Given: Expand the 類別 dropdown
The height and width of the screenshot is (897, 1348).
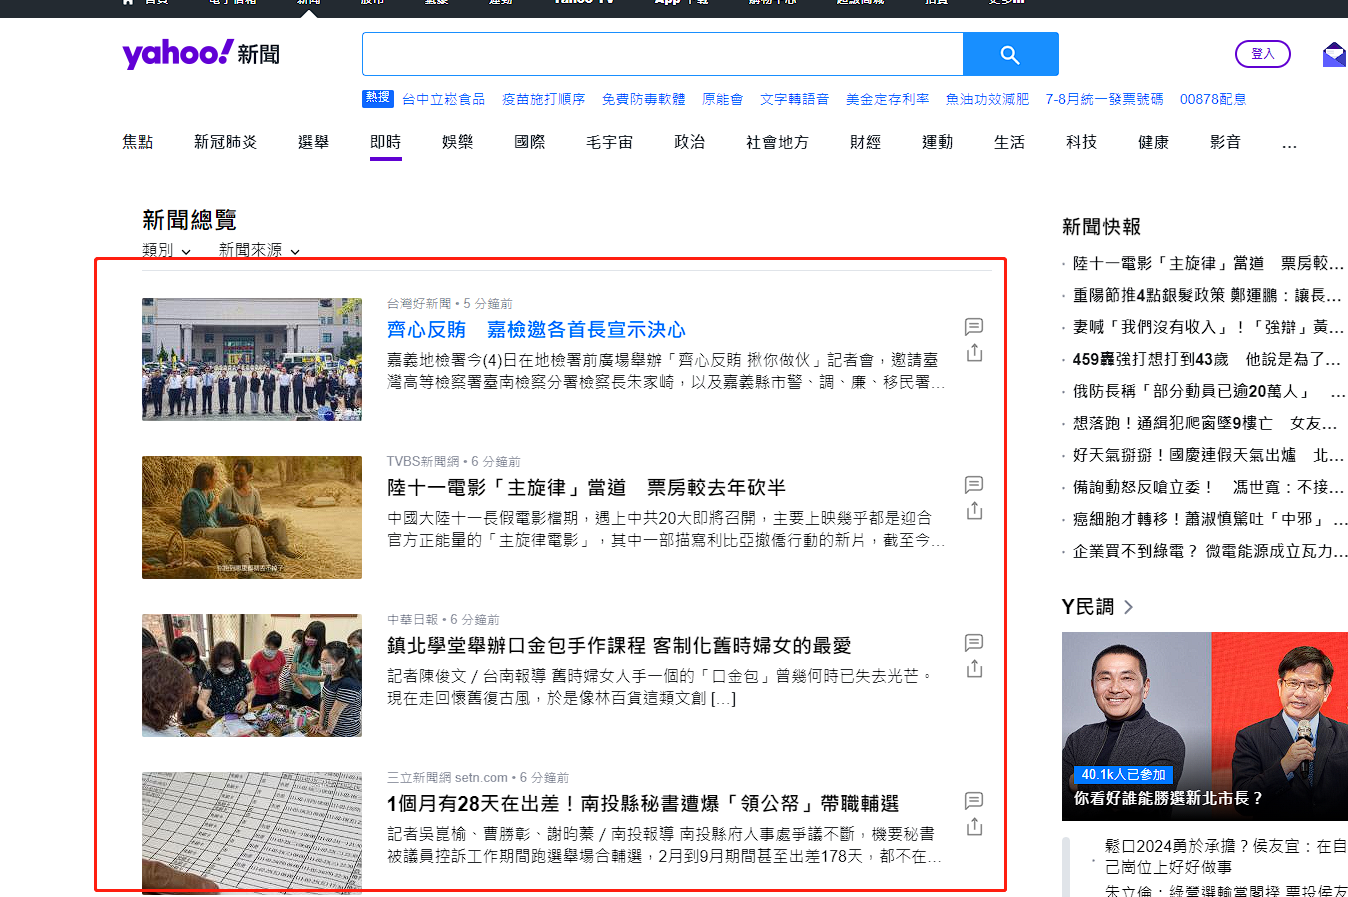Looking at the screenshot, I should pos(166,251).
